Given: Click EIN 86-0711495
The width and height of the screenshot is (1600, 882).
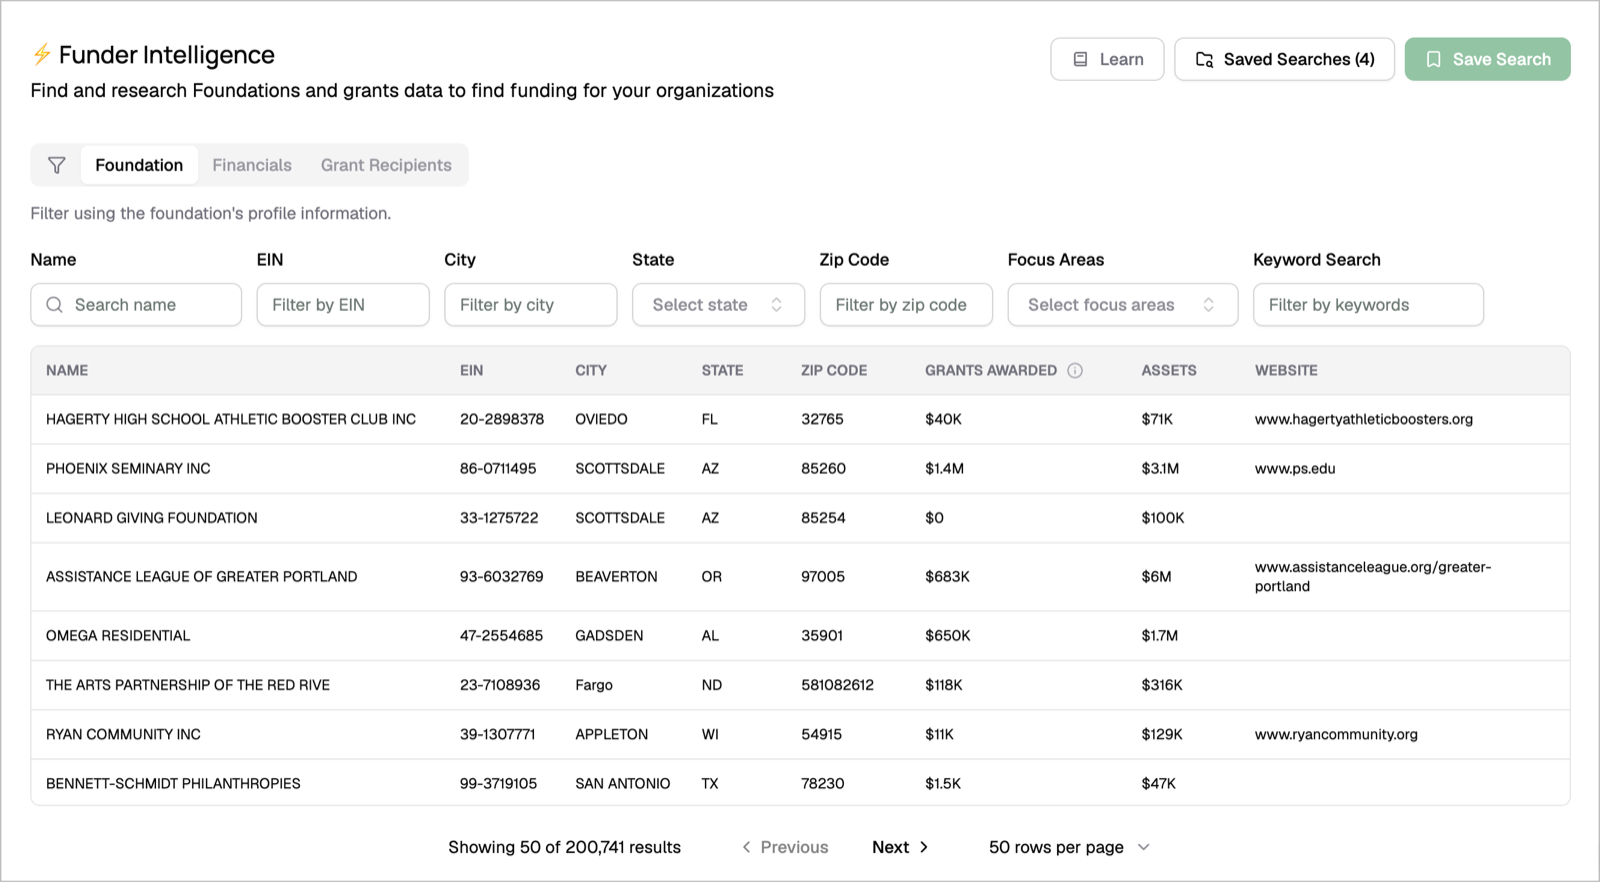Looking at the screenshot, I should [x=498, y=468].
